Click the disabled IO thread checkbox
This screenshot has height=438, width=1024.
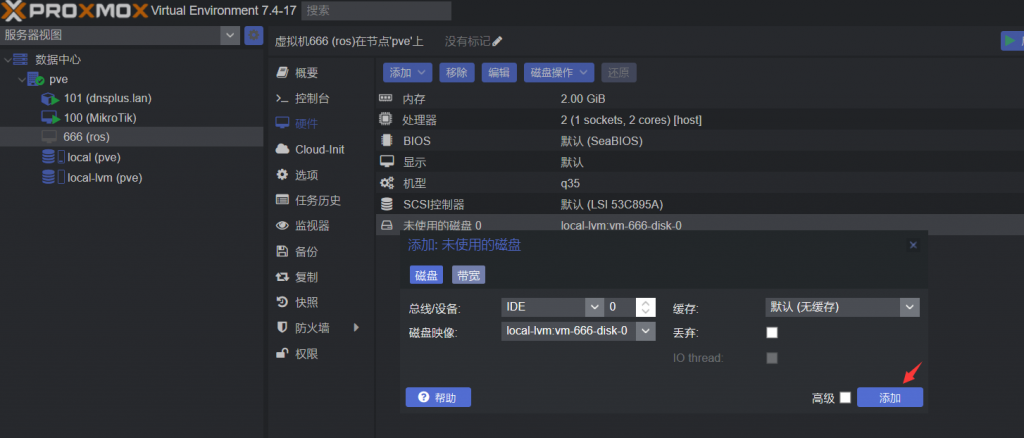point(772,358)
